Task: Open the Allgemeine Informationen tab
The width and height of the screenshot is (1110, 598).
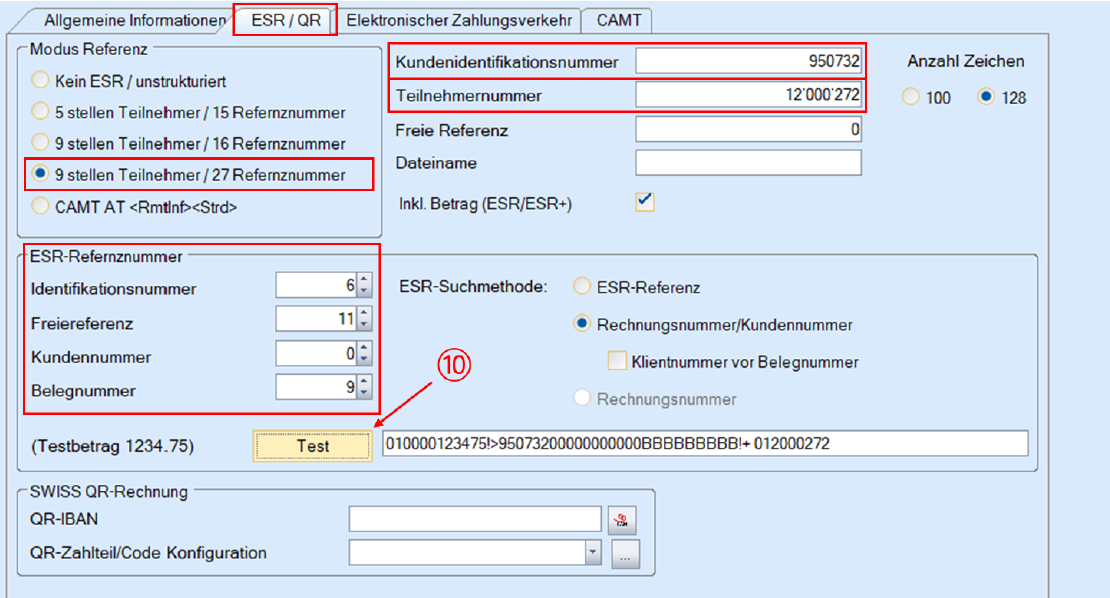Action: (131, 21)
